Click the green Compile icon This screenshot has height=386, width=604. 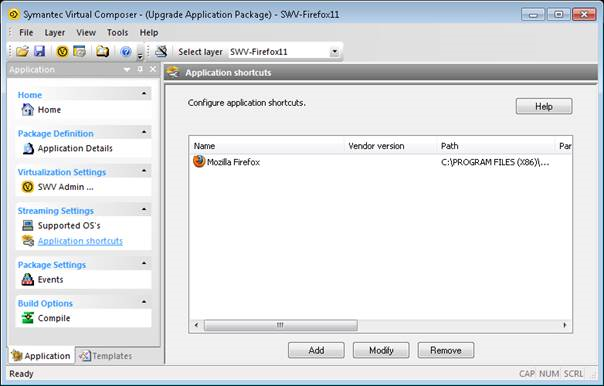pos(27,318)
